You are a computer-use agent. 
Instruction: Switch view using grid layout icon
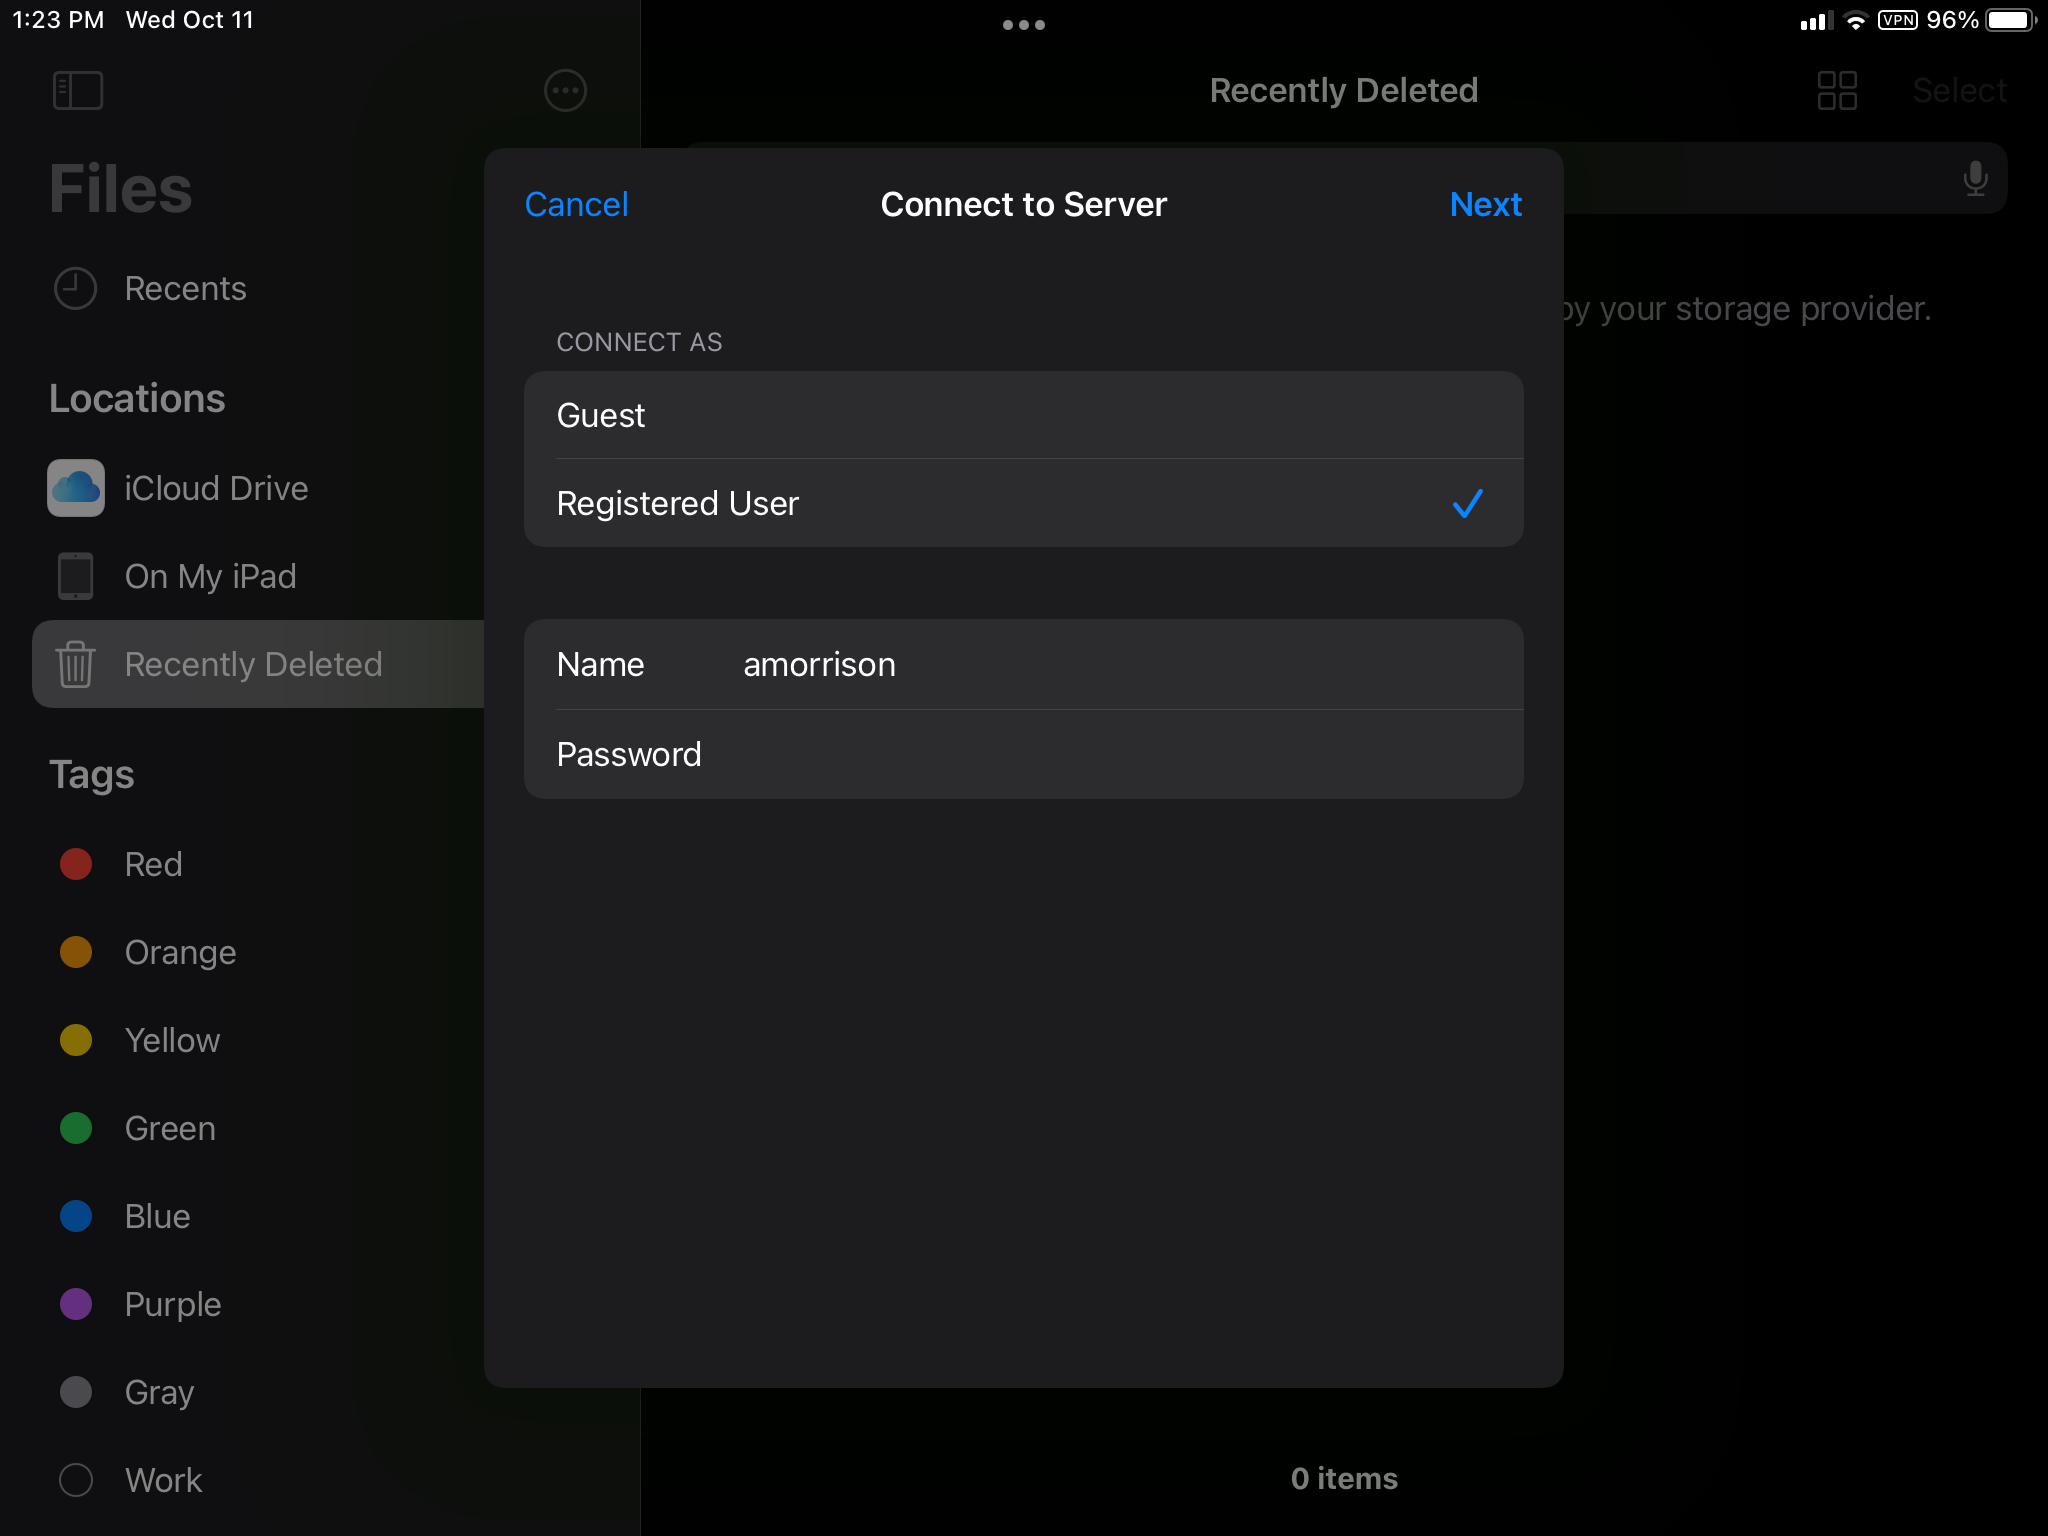point(1837,90)
